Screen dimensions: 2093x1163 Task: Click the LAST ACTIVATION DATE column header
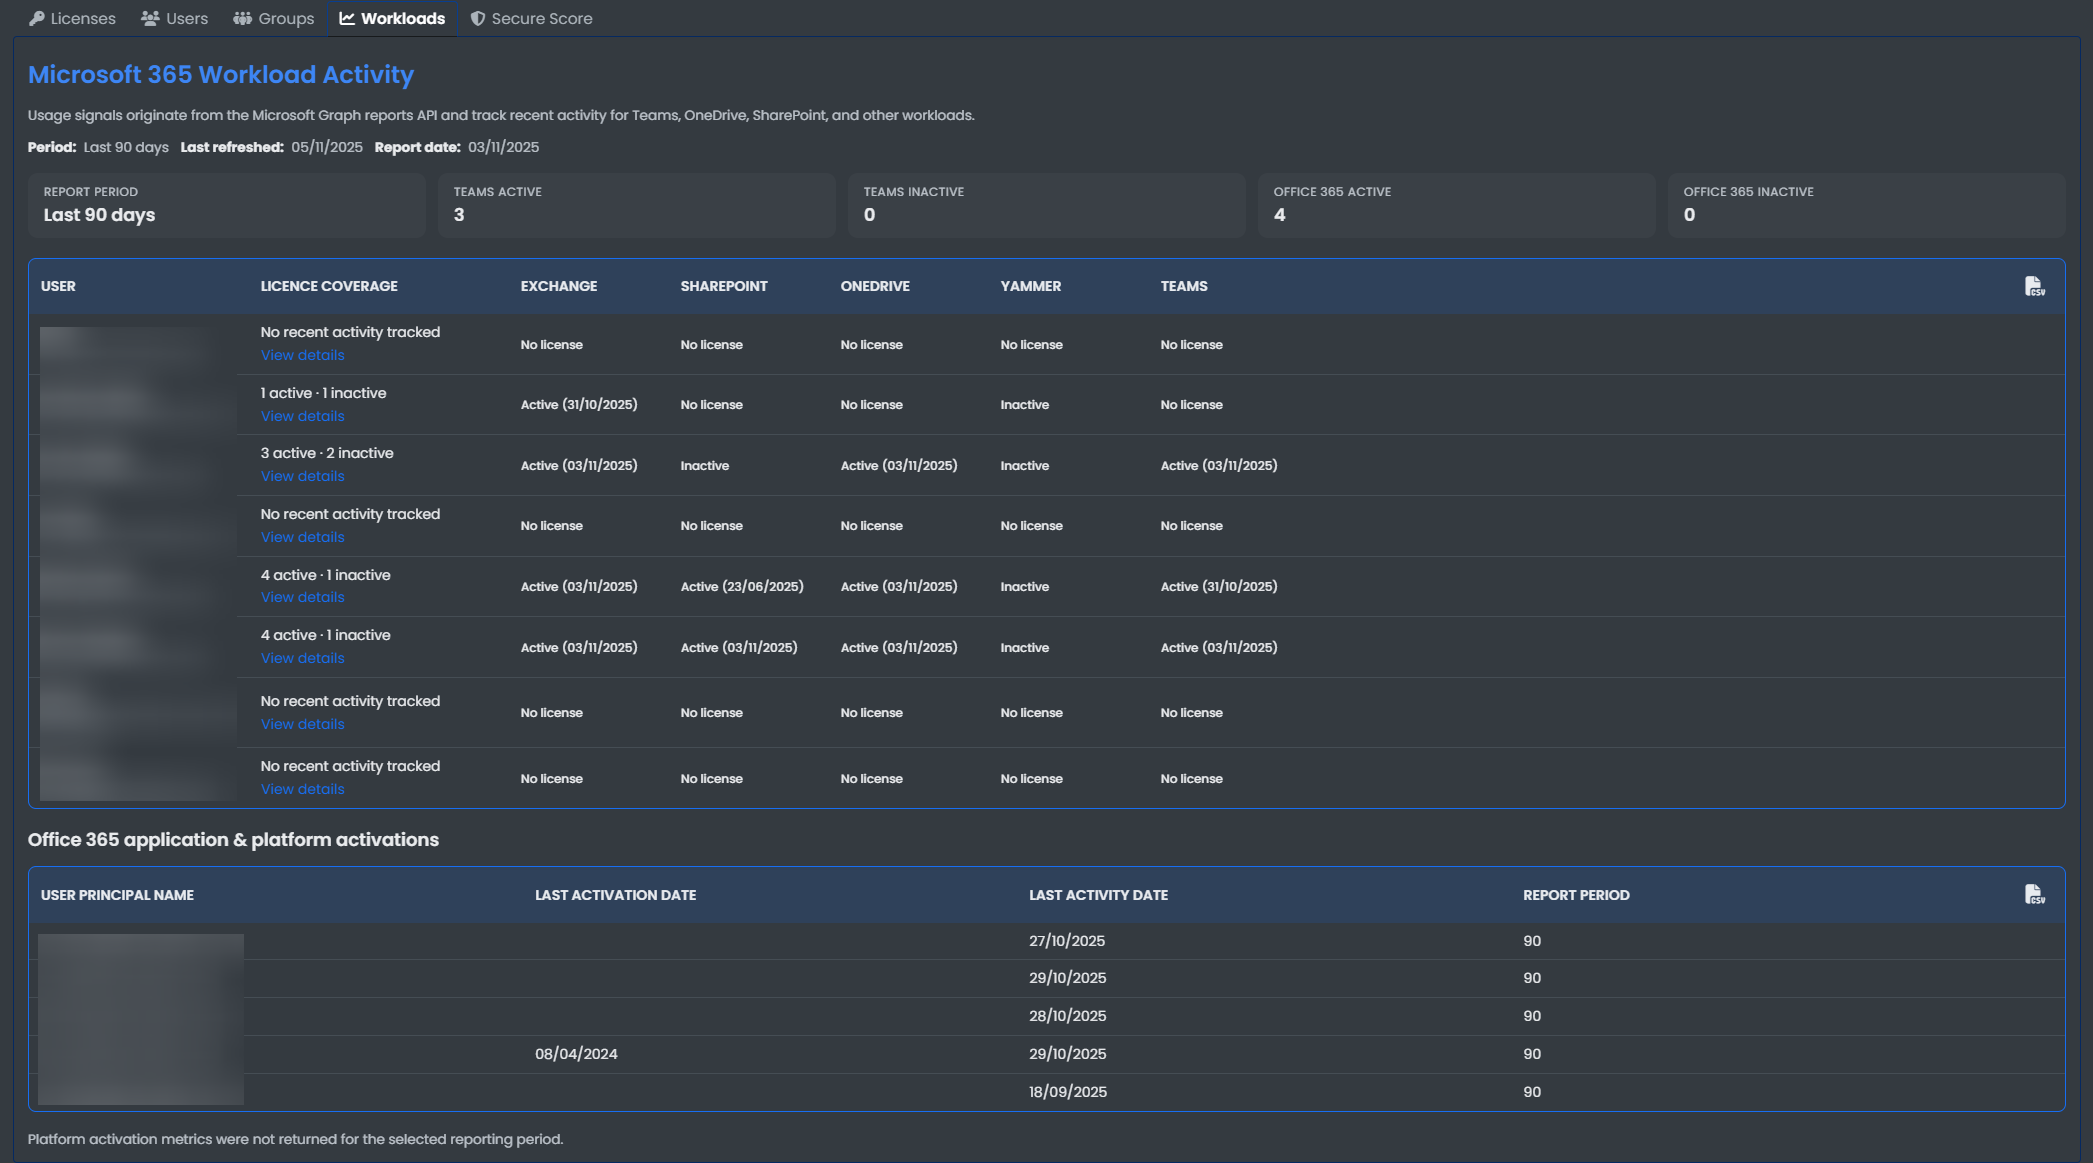pyautogui.click(x=615, y=896)
